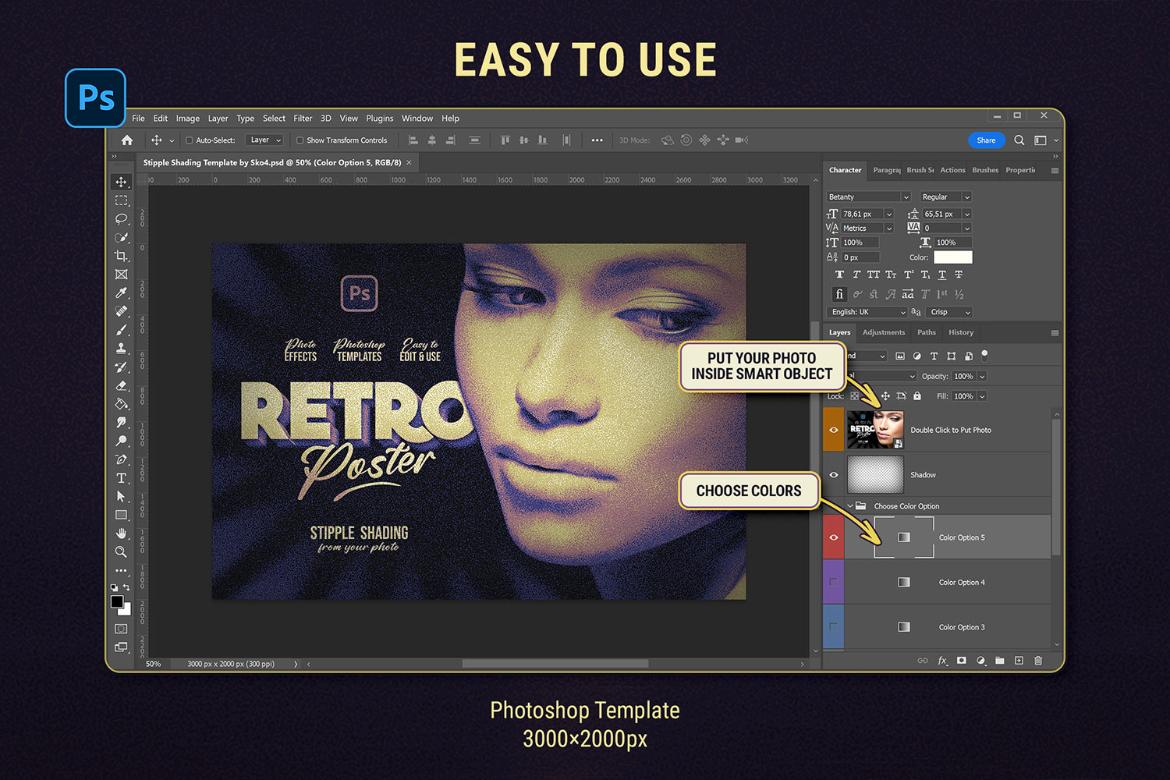Select the Eraser tool
Viewport: 1170px width, 780px height.
pyautogui.click(x=121, y=386)
